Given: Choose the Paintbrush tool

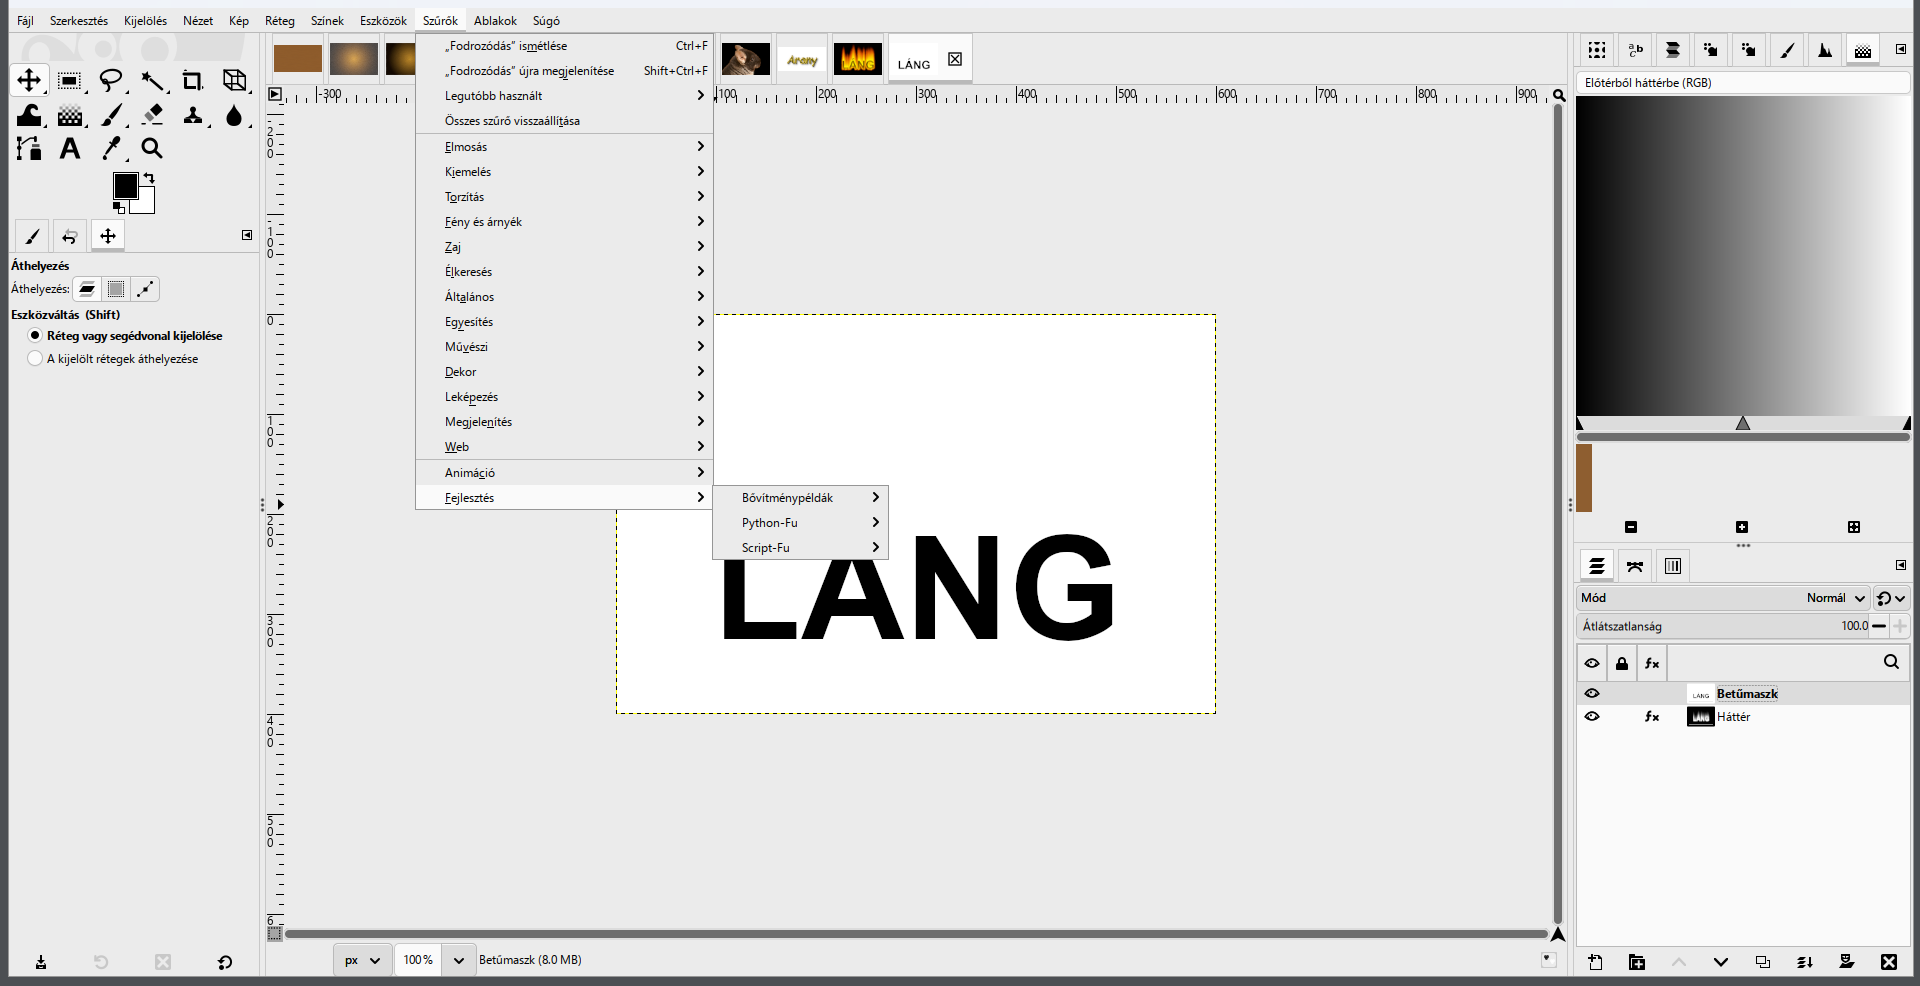Looking at the screenshot, I should tap(111, 115).
